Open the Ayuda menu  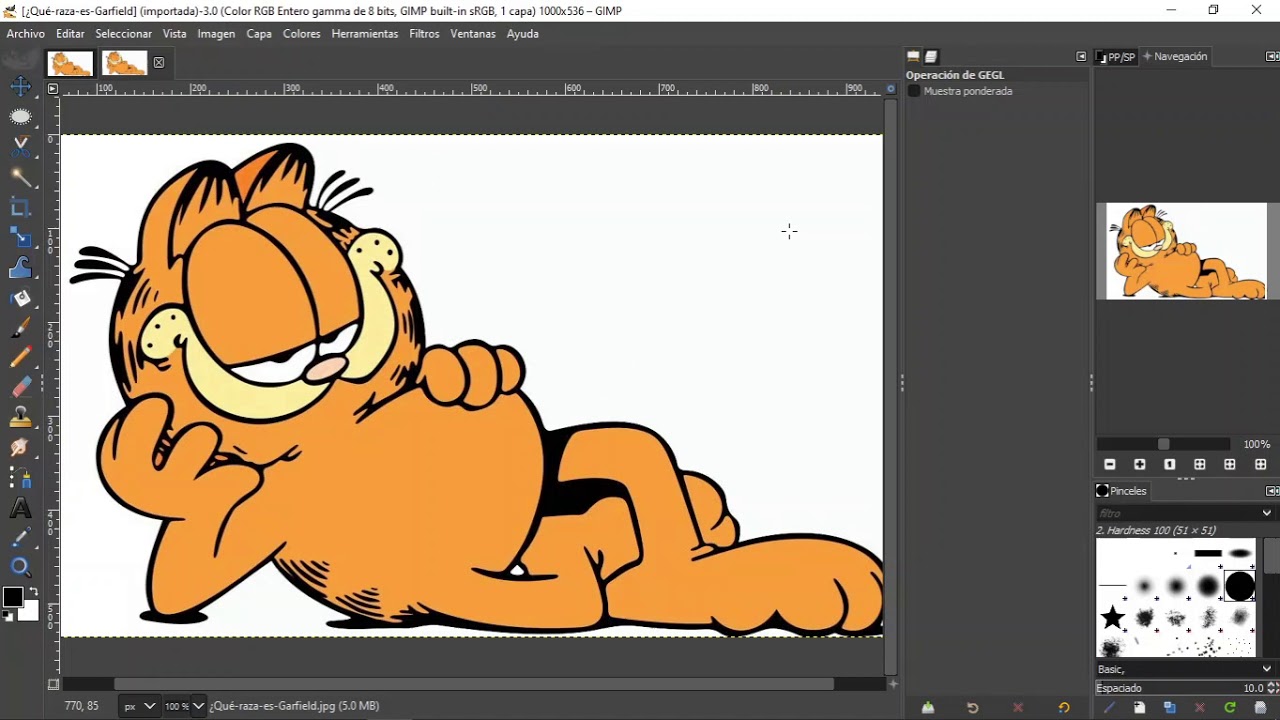[x=523, y=33]
